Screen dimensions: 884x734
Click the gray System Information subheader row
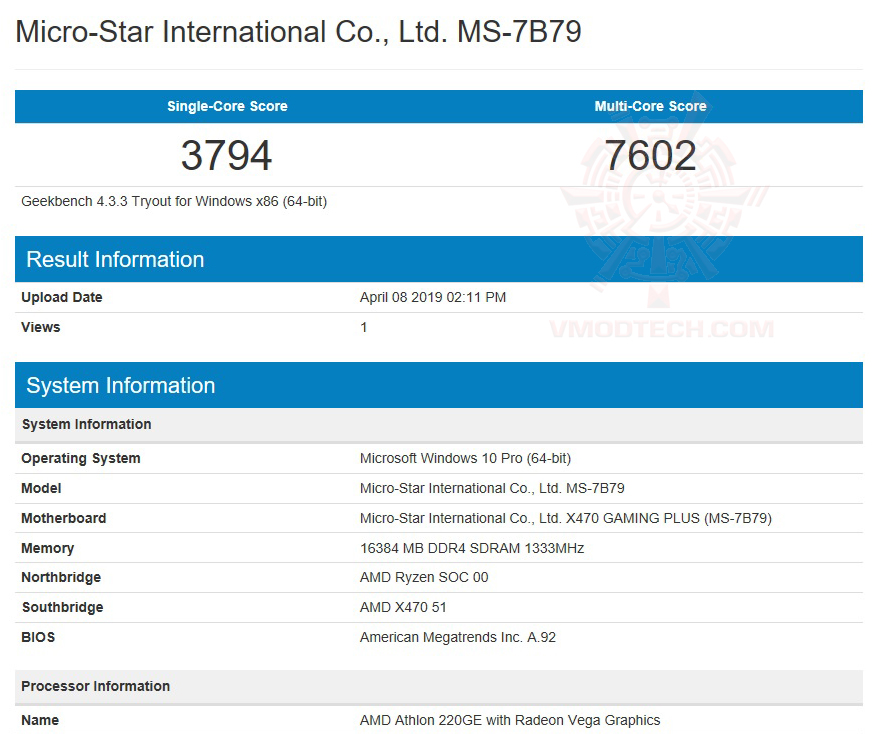point(439,425)
